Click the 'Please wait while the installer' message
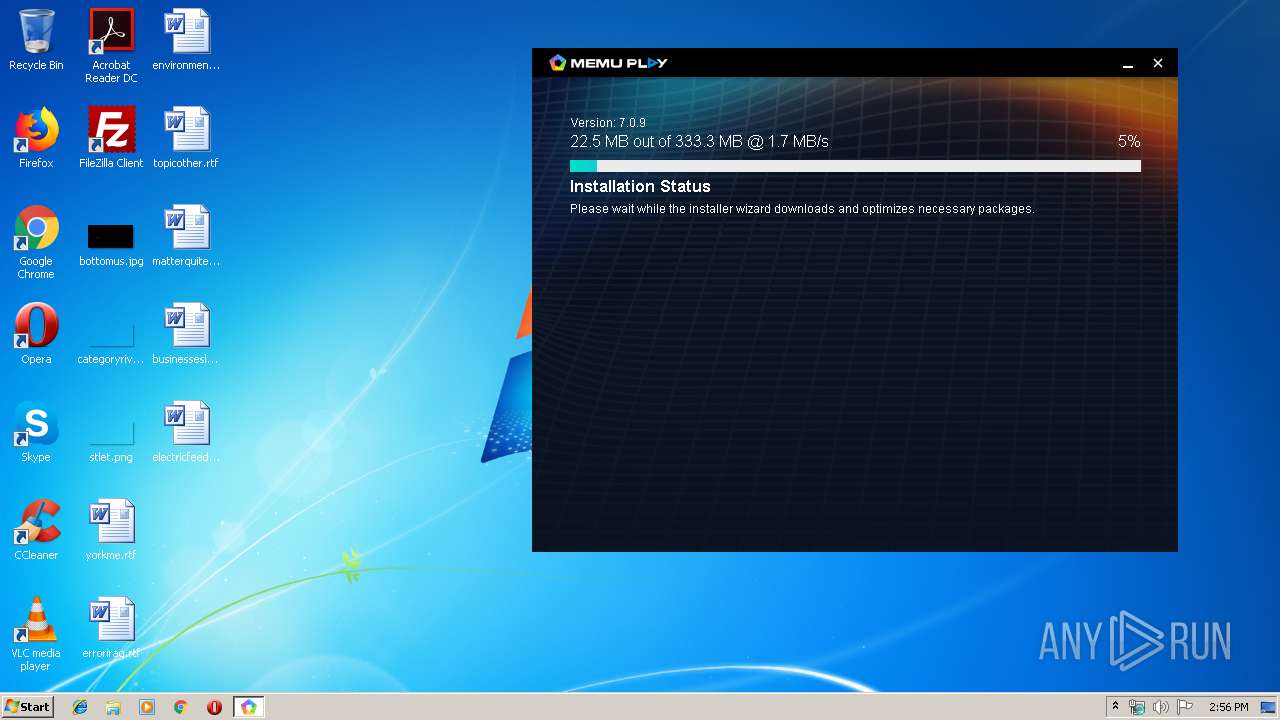This screenshot has width=1280, height=720. coord(802,209)
